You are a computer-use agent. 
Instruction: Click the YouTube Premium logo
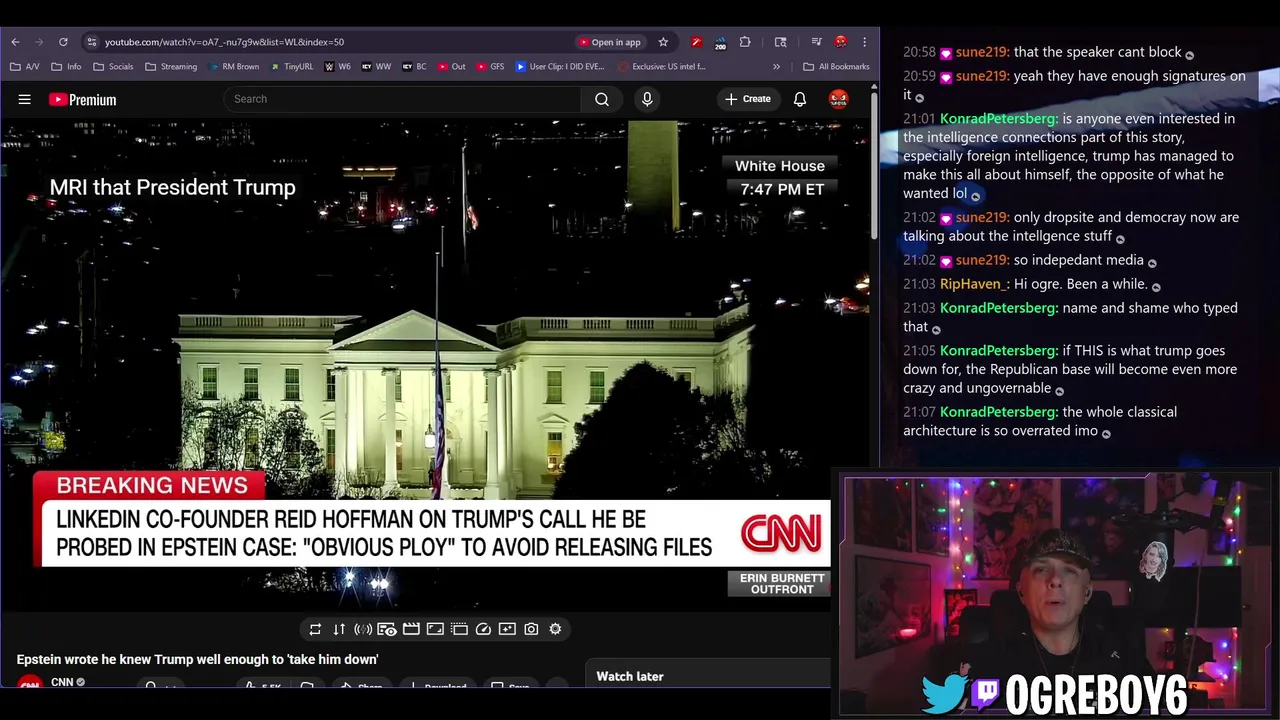point(82,99)
